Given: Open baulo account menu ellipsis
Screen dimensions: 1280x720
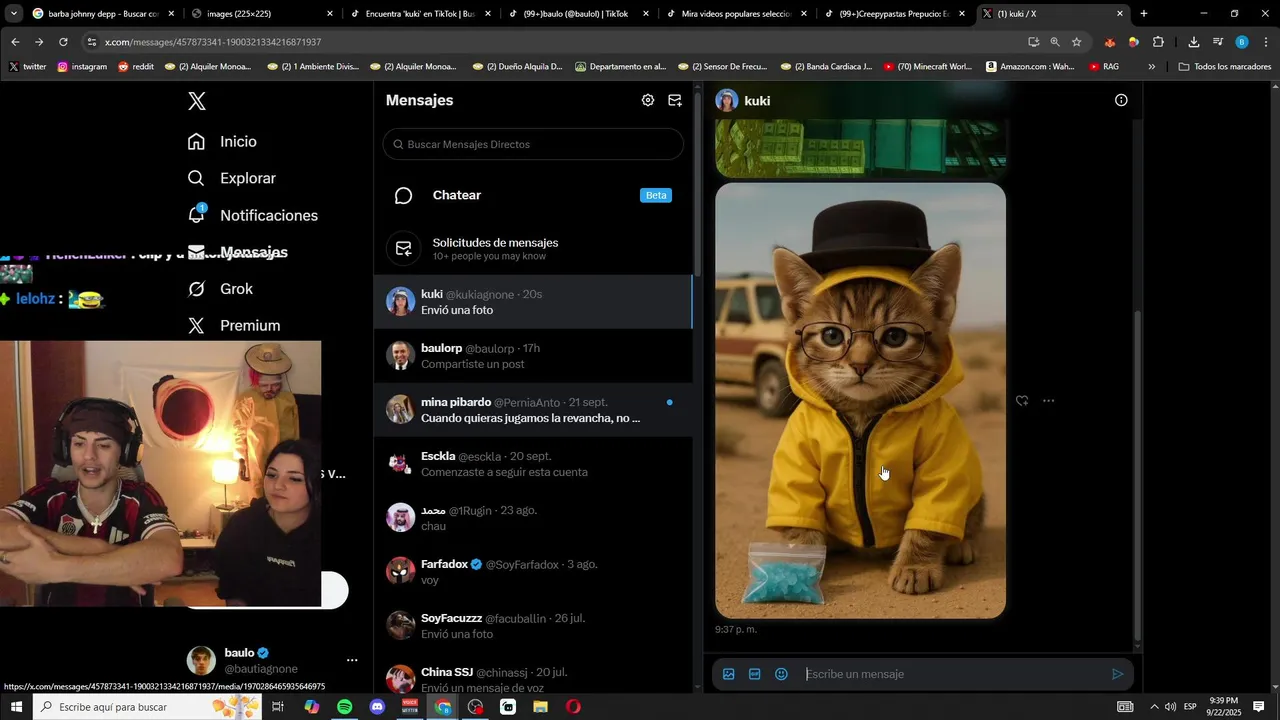Looking at the screenshot, I should [352, 660].
